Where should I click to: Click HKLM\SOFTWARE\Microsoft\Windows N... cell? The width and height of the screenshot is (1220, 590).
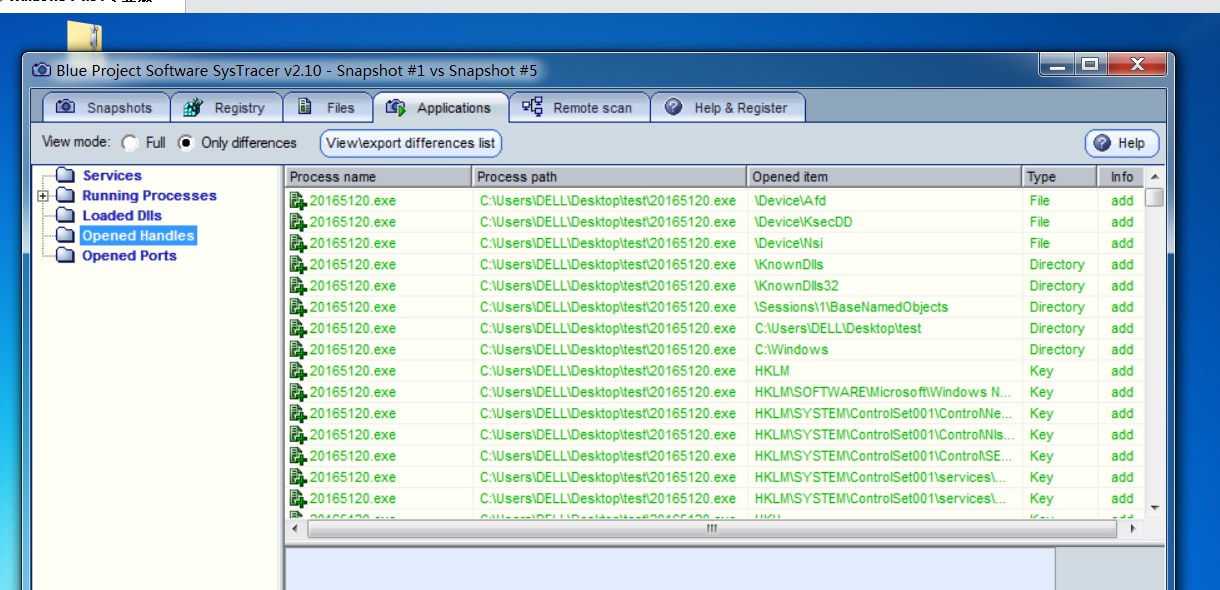pyautogui.click(x=883, y=392)
